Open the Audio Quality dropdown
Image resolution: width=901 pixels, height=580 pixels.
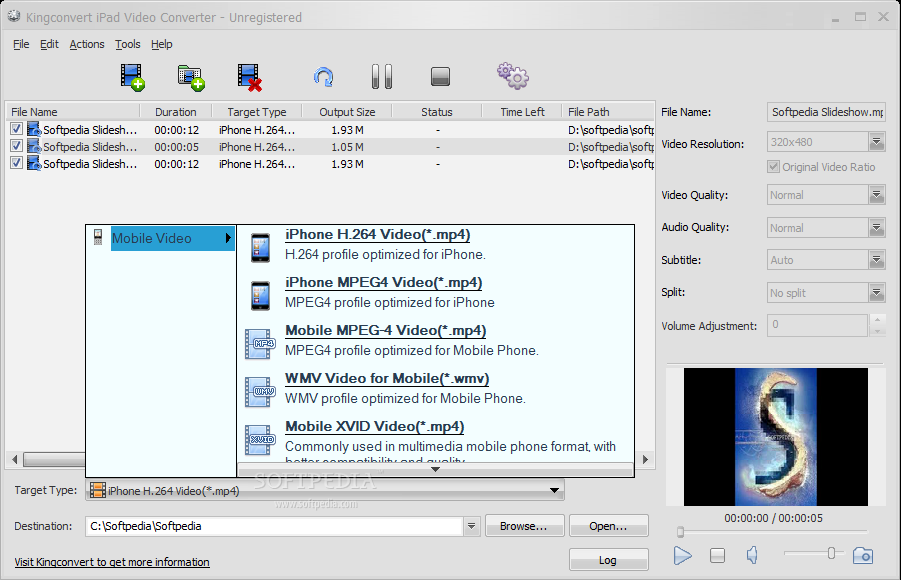point(876,228)
